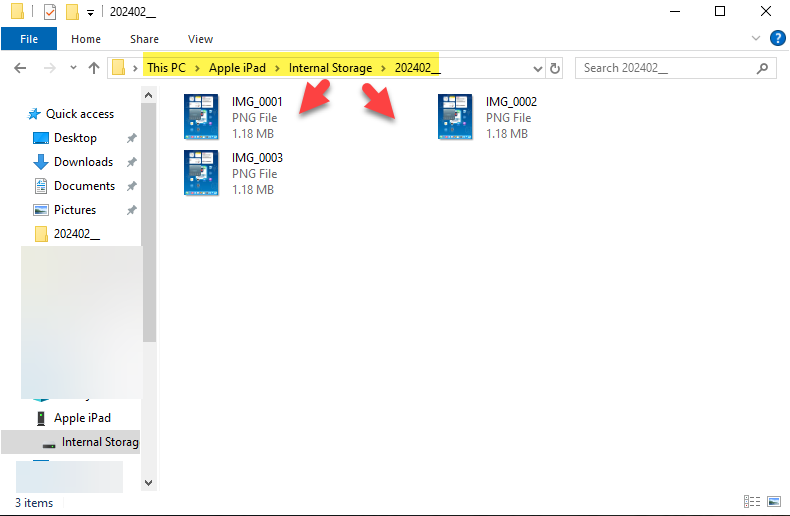Screen dimensions: 790x516
Task: Open the Share ribbon tab
Action: 144,39
